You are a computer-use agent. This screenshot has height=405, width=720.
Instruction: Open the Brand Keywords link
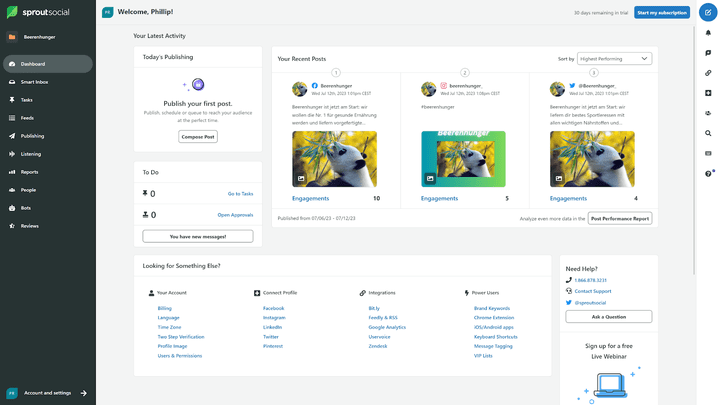coord(492,308)
